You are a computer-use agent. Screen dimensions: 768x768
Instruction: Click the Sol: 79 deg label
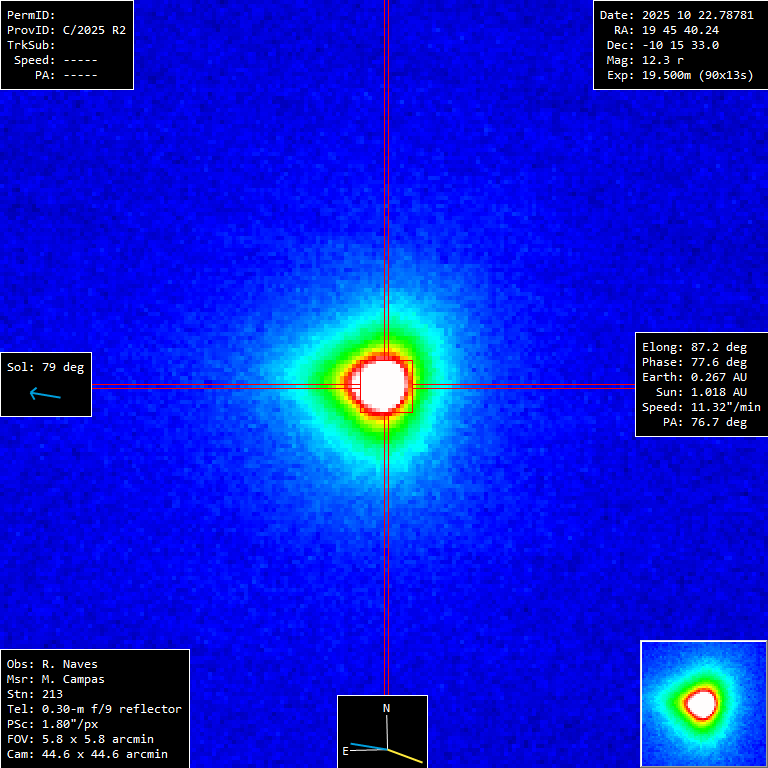(x=45, y=367)
